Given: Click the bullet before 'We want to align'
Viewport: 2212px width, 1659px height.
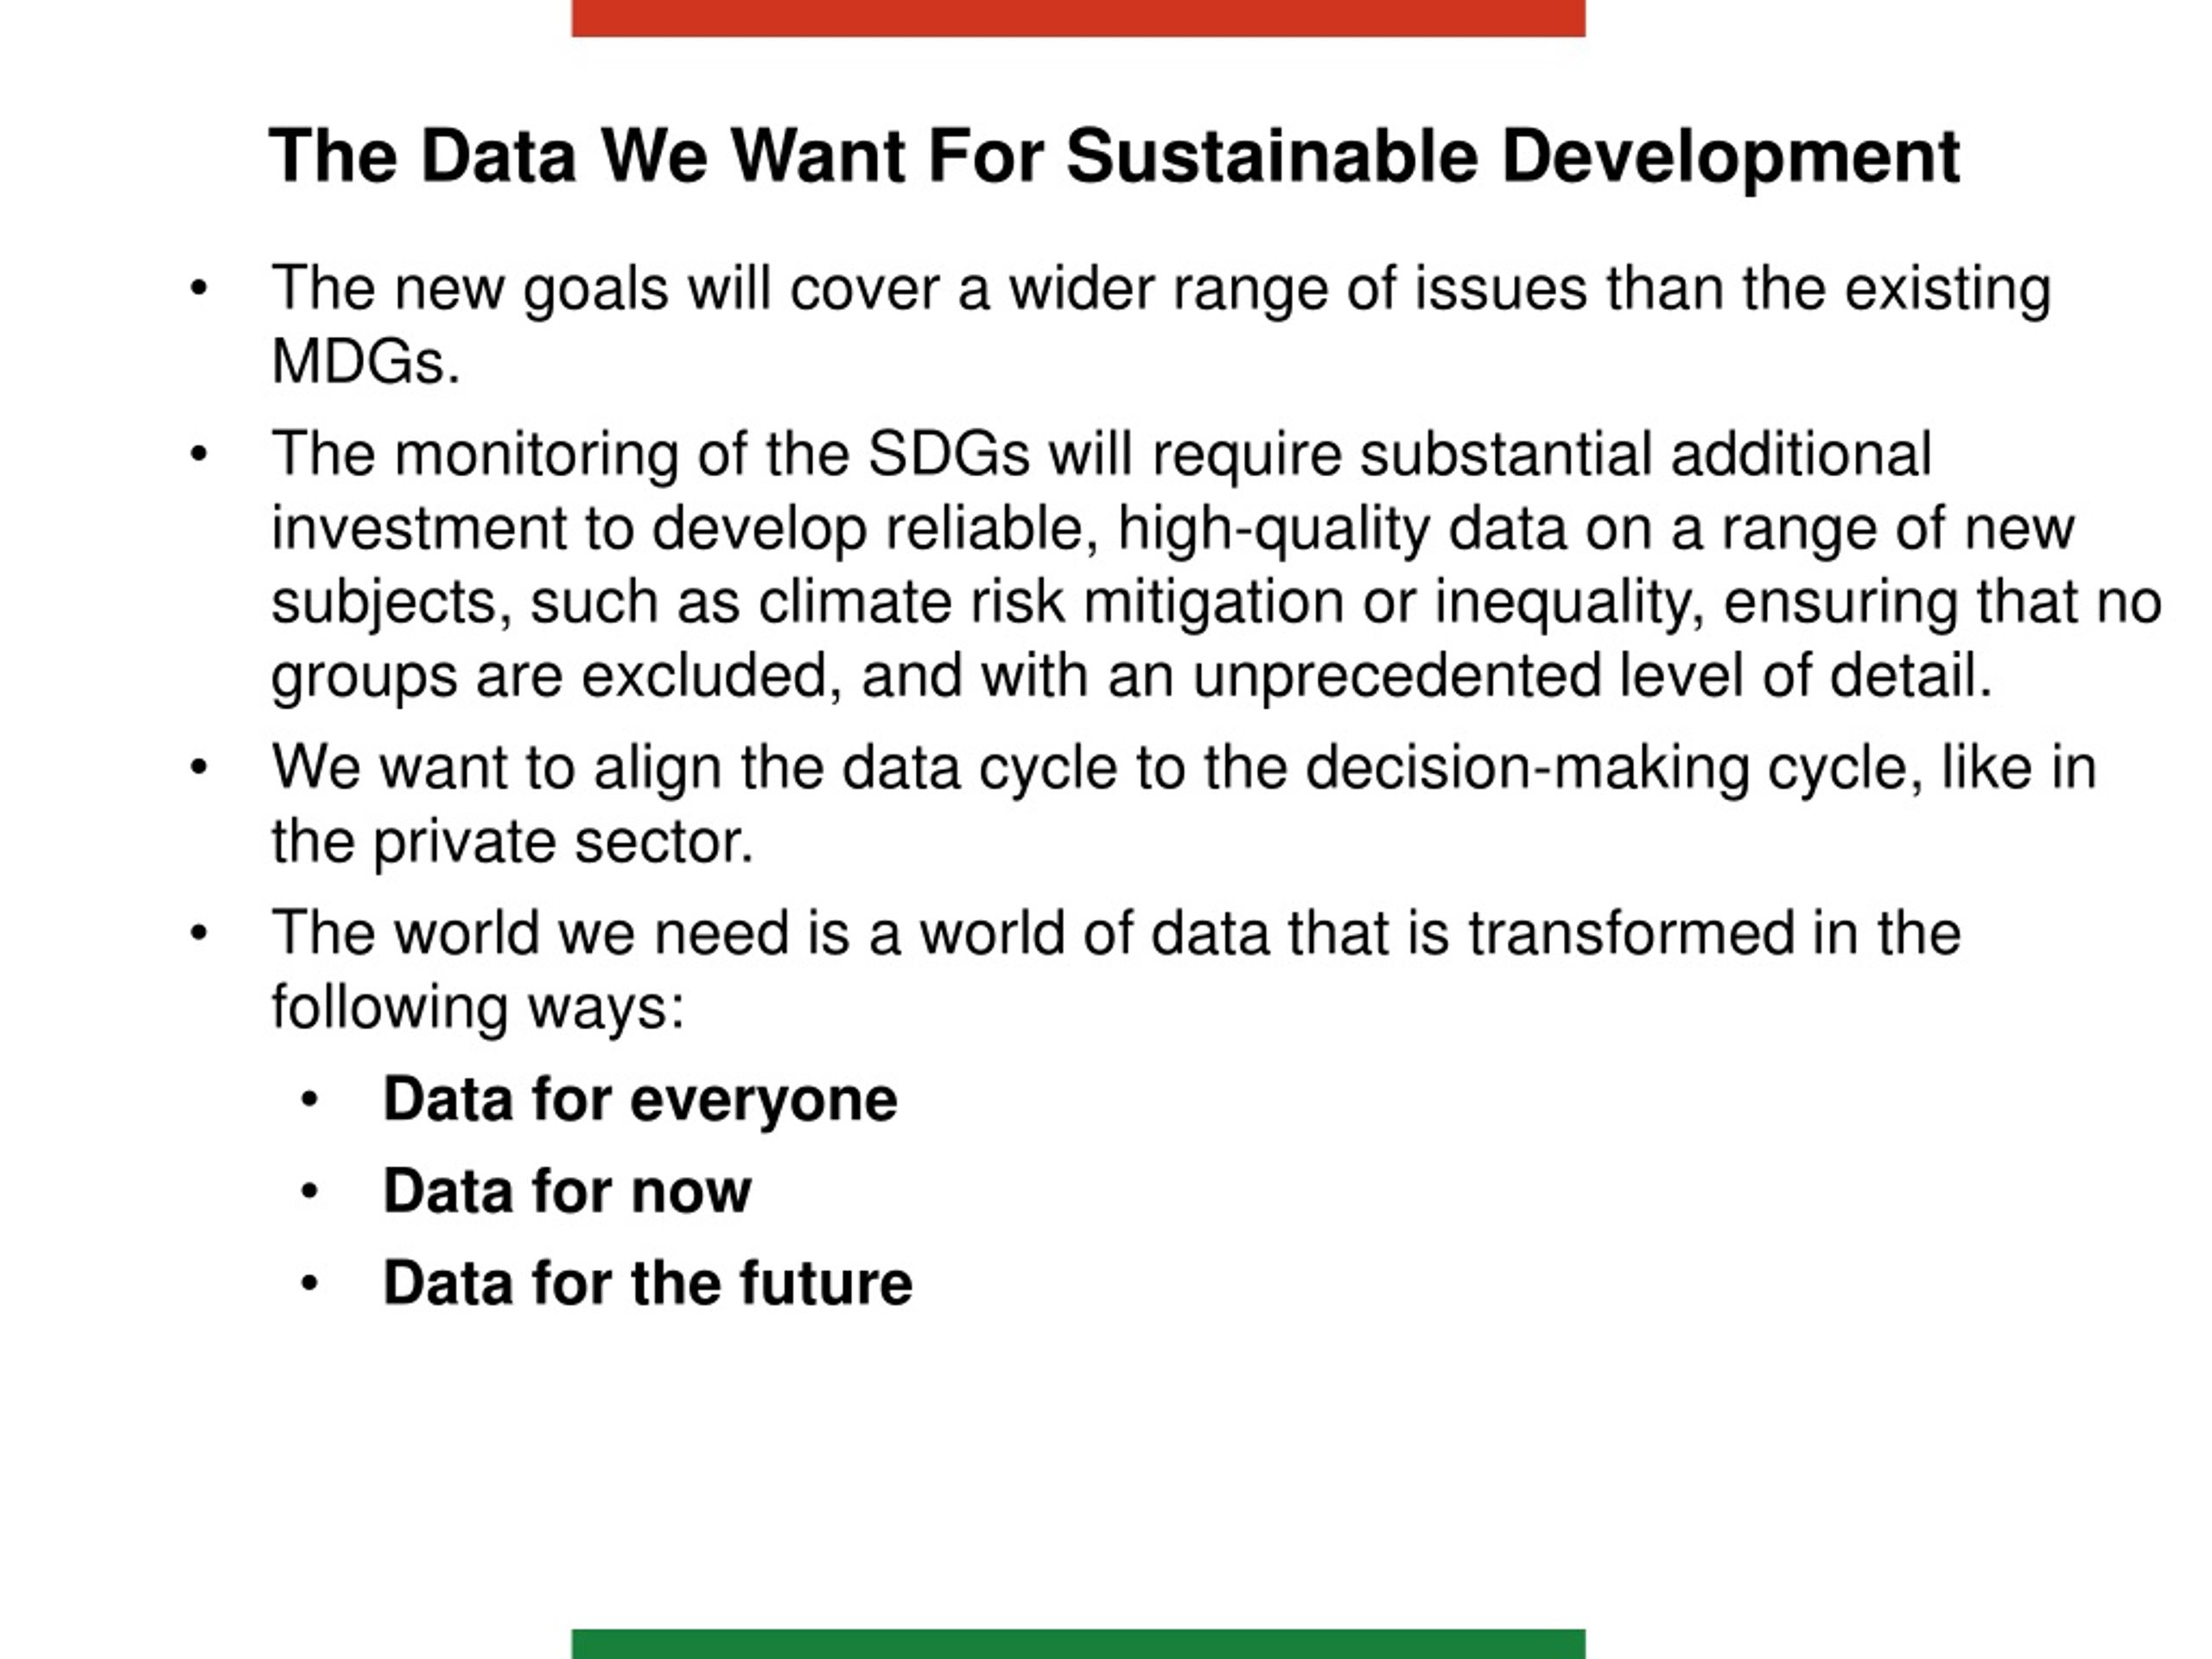Looking at the screenshot, I should (x=198, y=768).
